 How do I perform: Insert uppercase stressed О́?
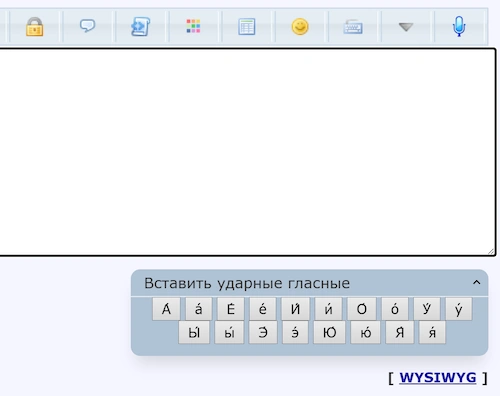click(x=362, y=309)
